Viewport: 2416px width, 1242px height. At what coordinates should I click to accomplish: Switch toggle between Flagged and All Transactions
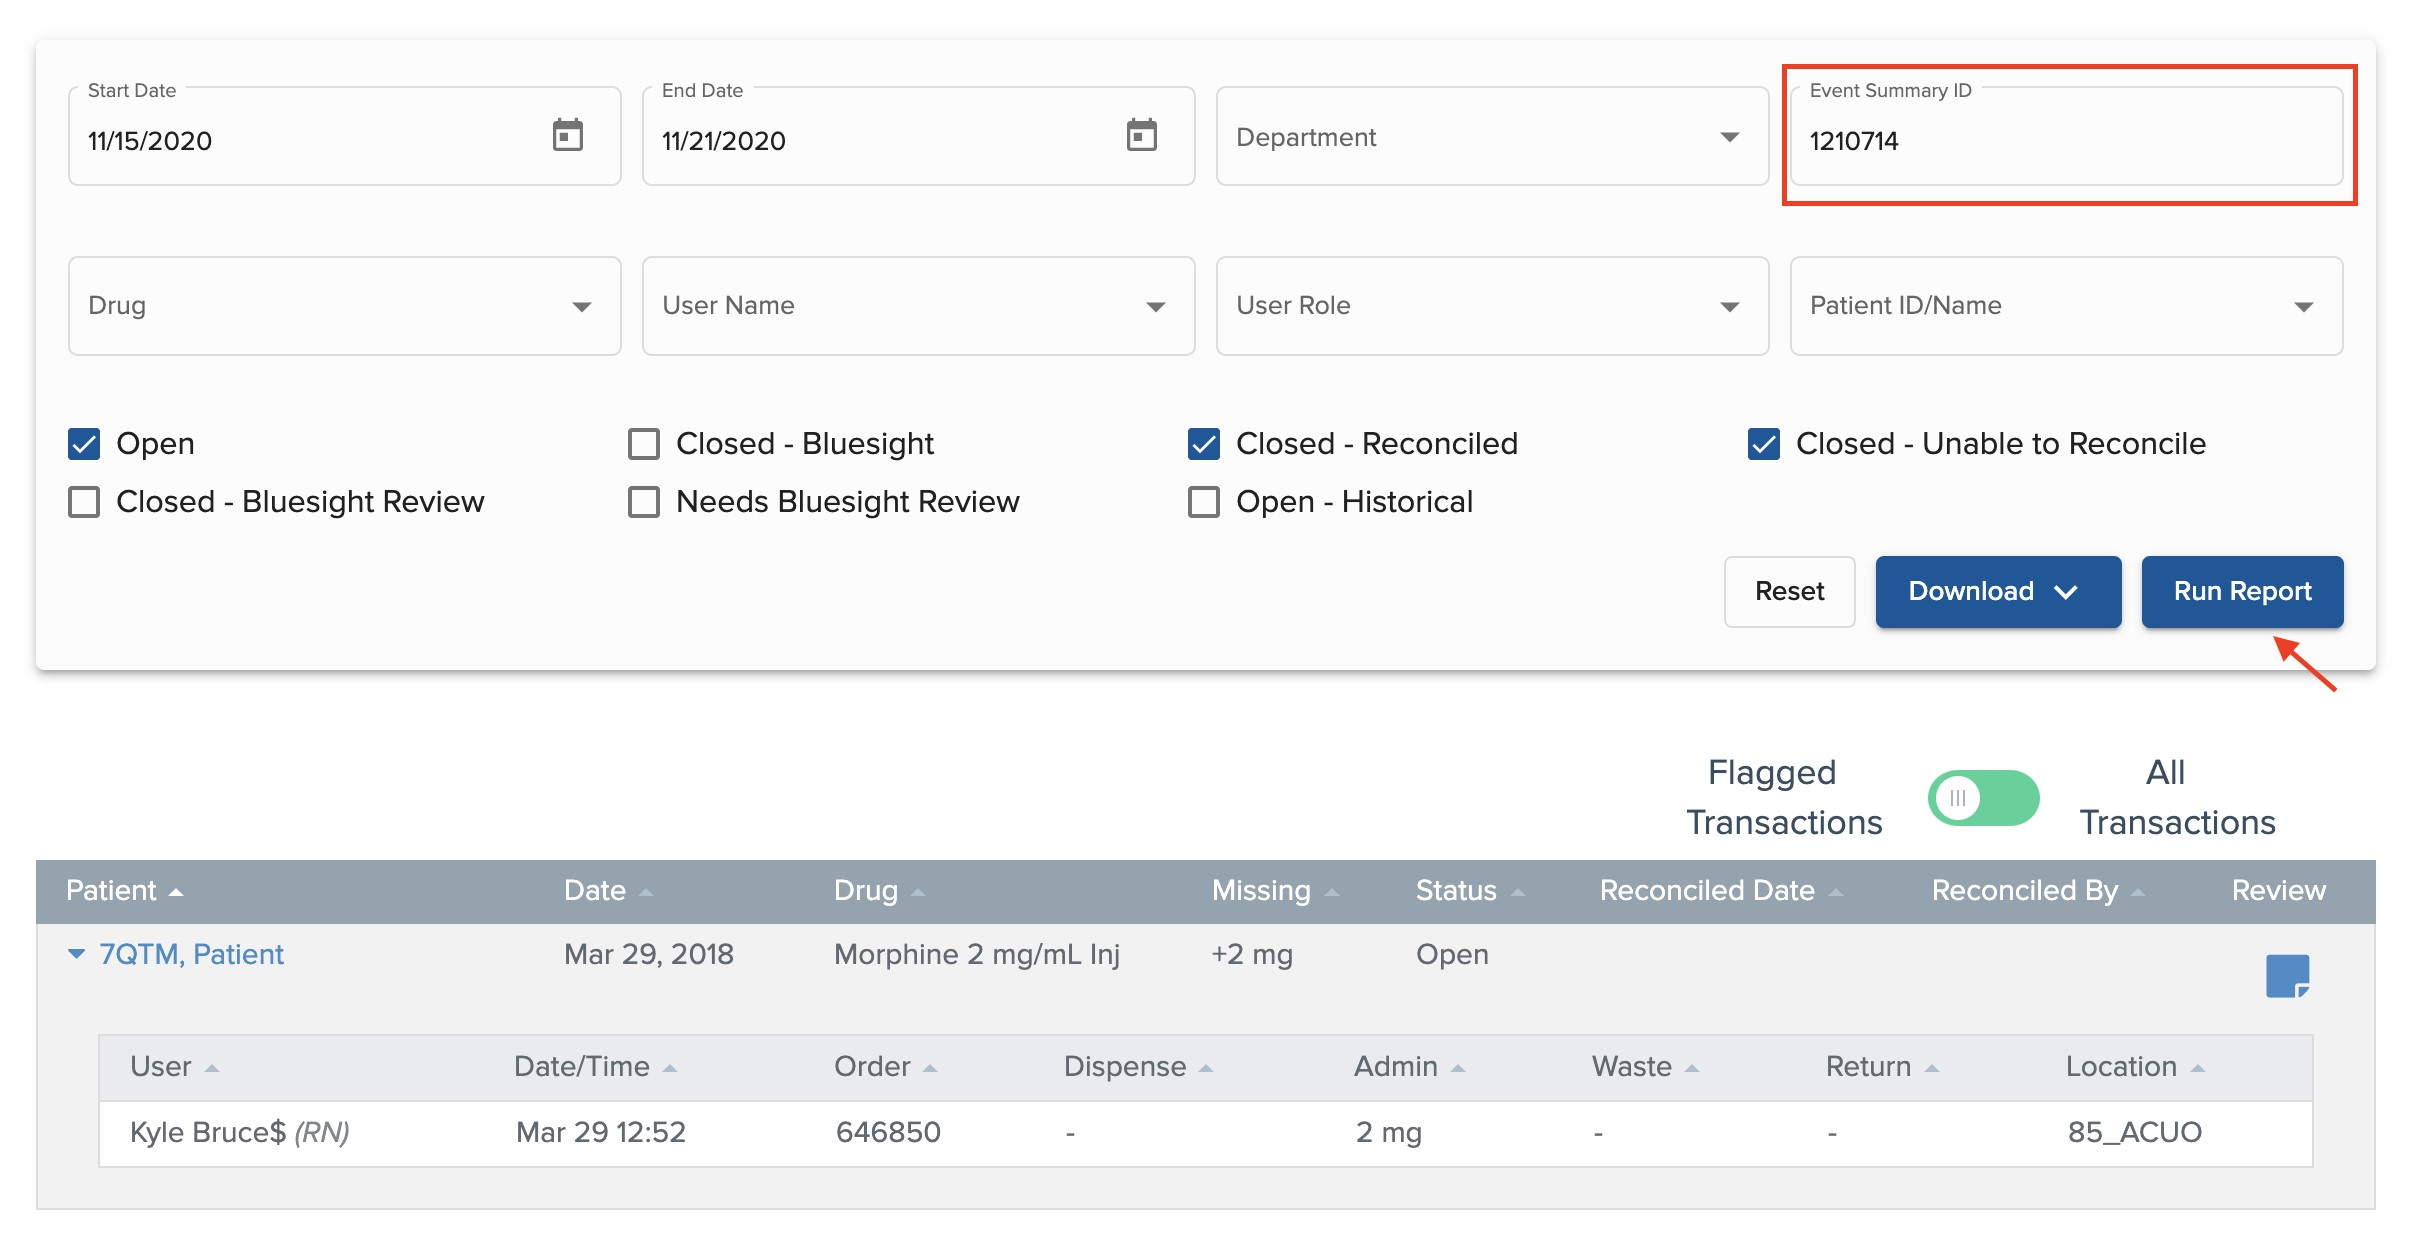(1982, 798)
